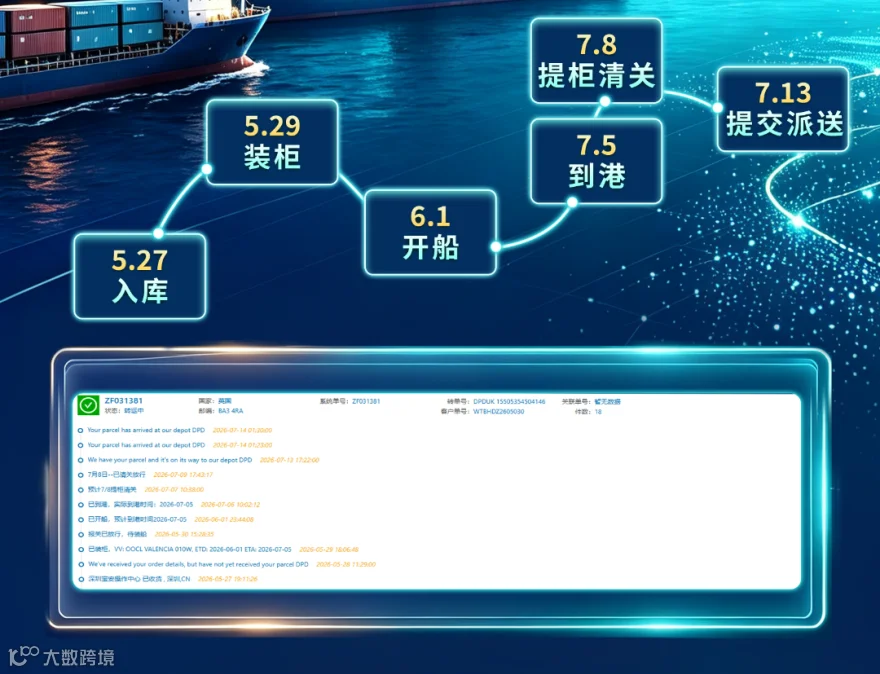The width and height of the screenshot is (880, 674).
Task: Click the 7.5 到港 milestone box
Action: 596,161
